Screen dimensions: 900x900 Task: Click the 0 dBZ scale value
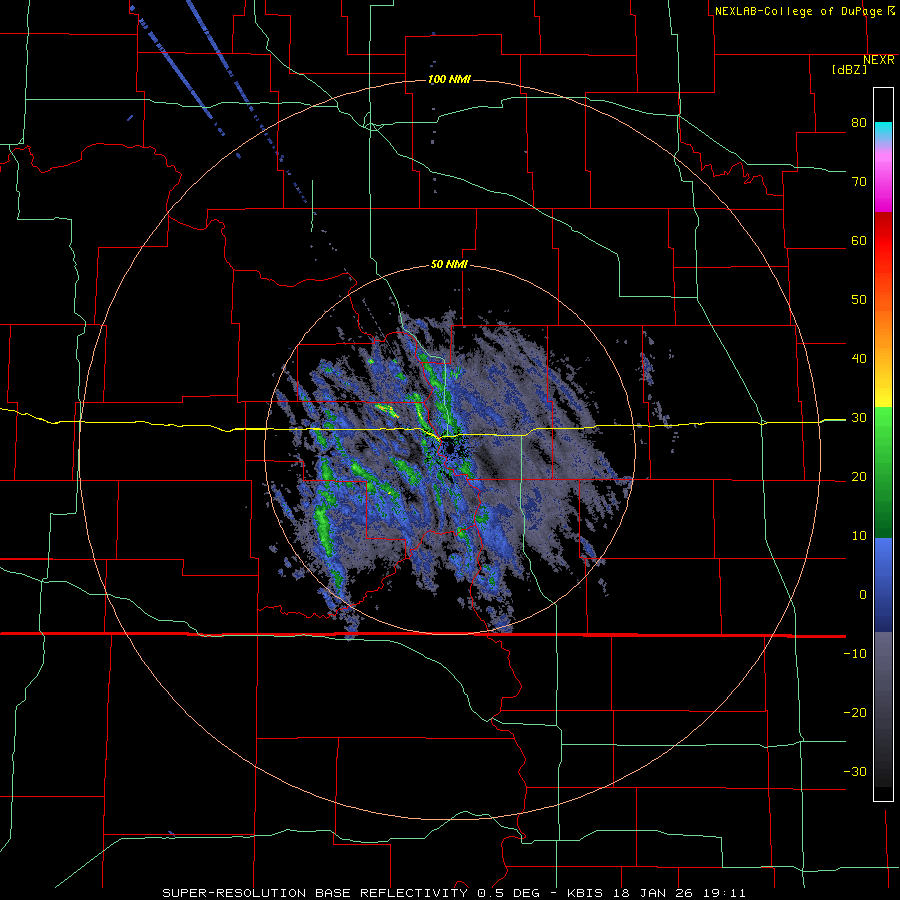pyautogui.click(x=863, y=595)
